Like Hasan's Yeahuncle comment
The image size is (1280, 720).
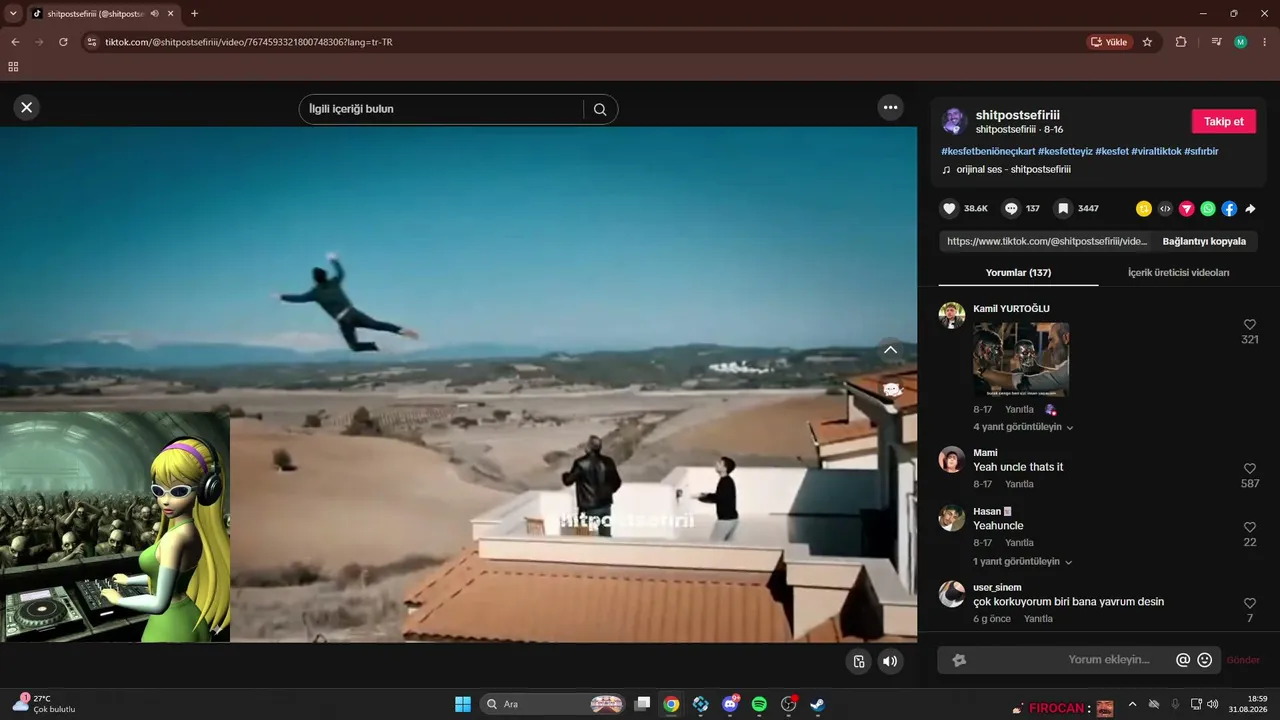[x=1250, y=527]
